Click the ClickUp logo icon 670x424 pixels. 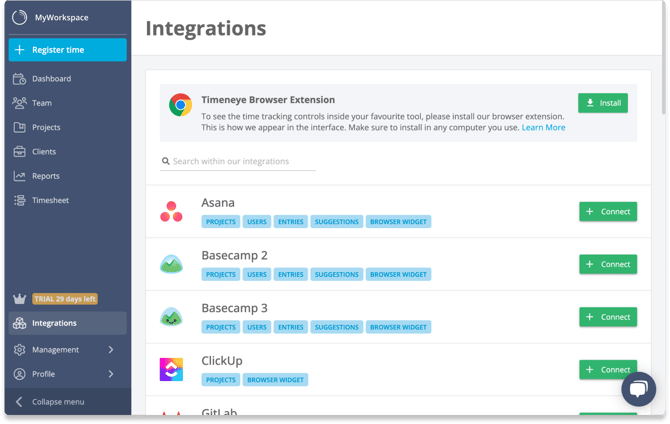tap(171, 370)
